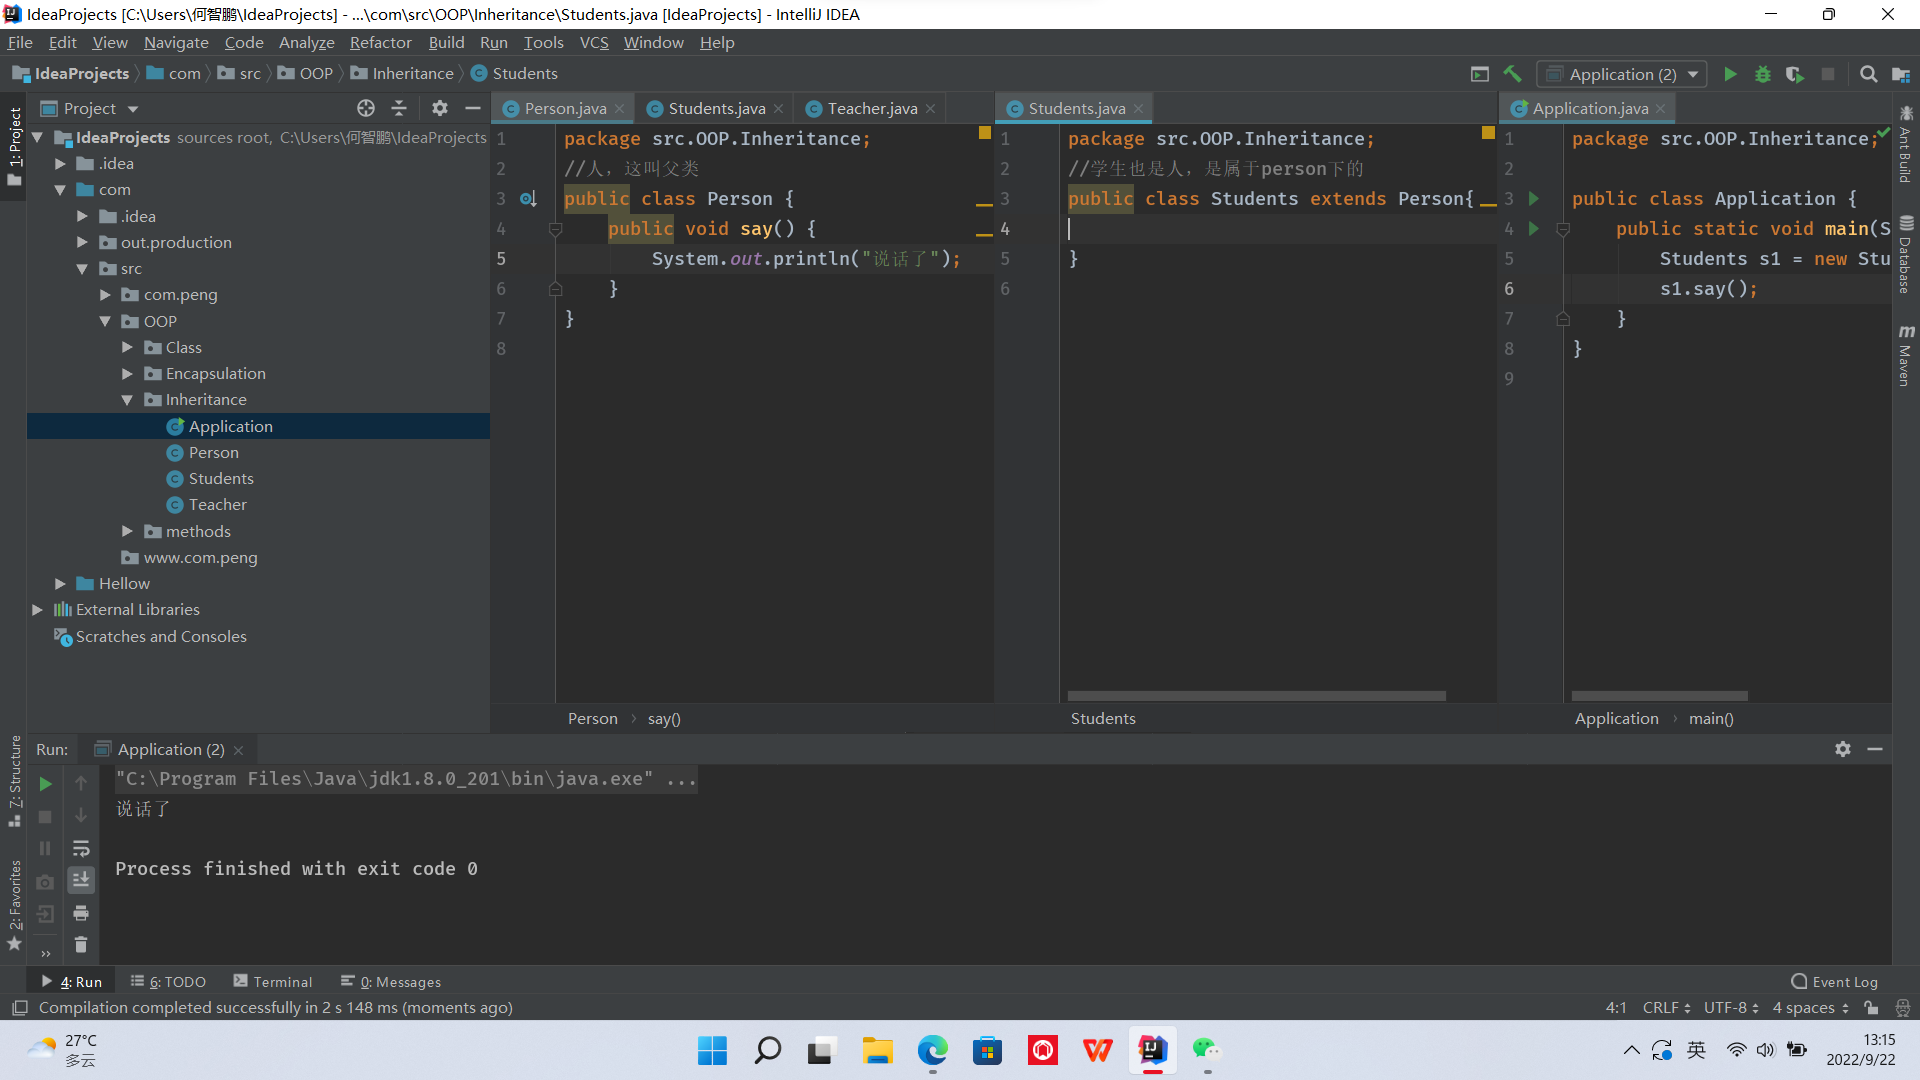Image resolution: width=1920 pixels, height=1080 pixels.
Task: Toggle soft-wrap in Run console
Action: coord(81,848)
